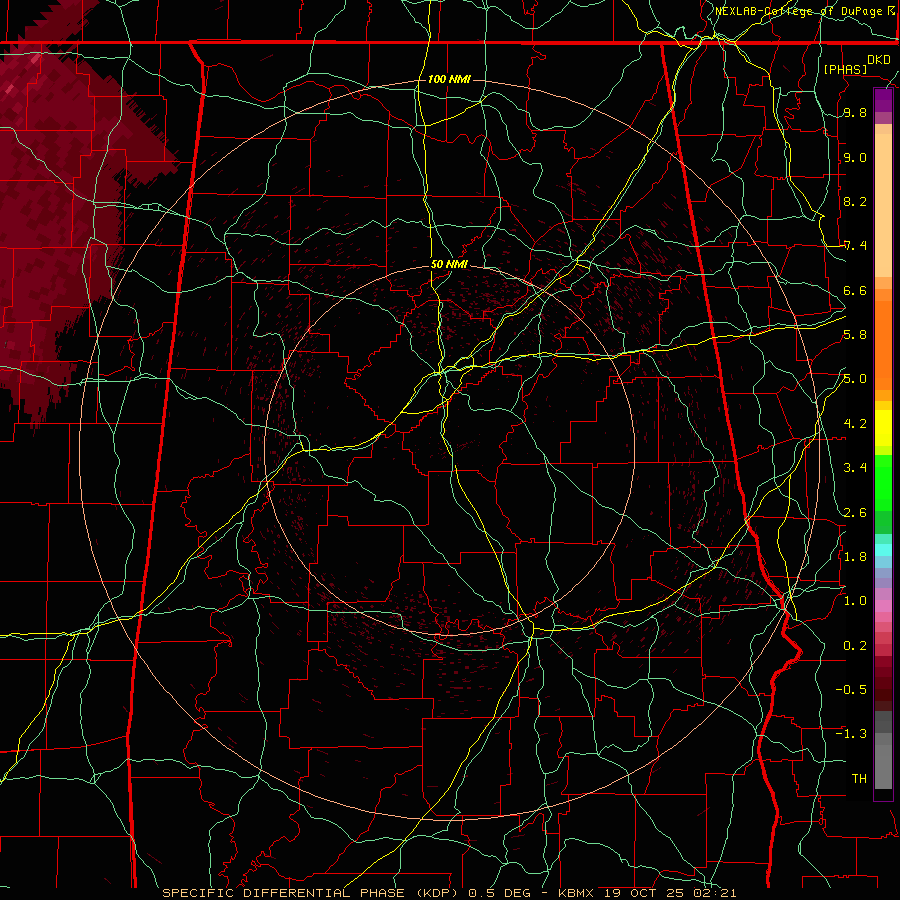Click the -0.5 value on color scale
900x900 pixels.
click(x=852, y=690)
